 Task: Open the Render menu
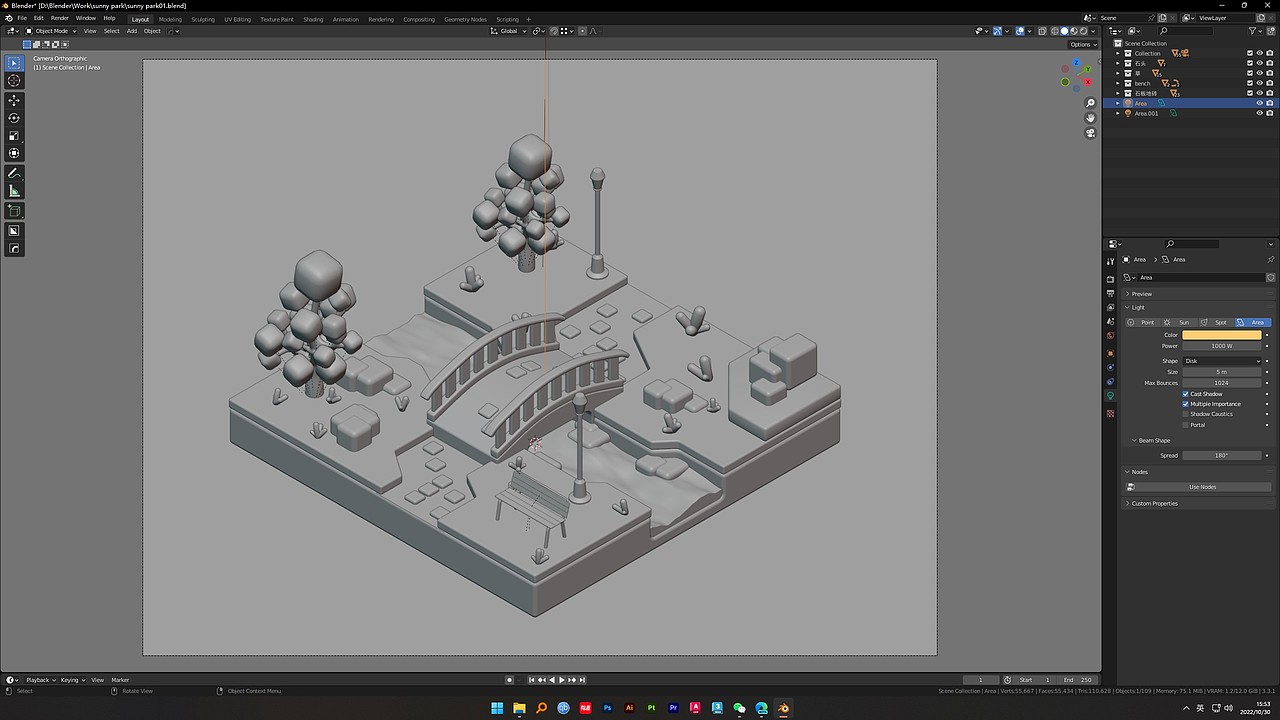[x=60, y=18]
